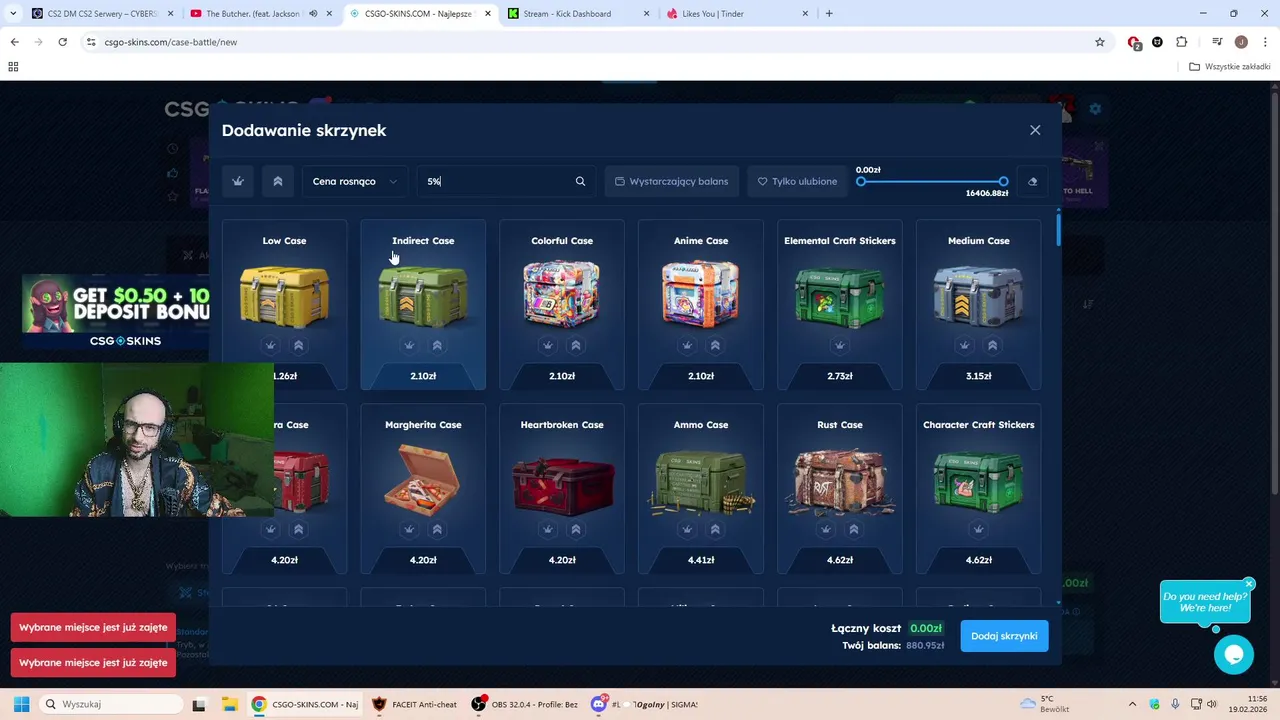Select the Margherita Case card
This screenshot has width=1280, height=720.
pyautogui.click(x=423, y=489)
